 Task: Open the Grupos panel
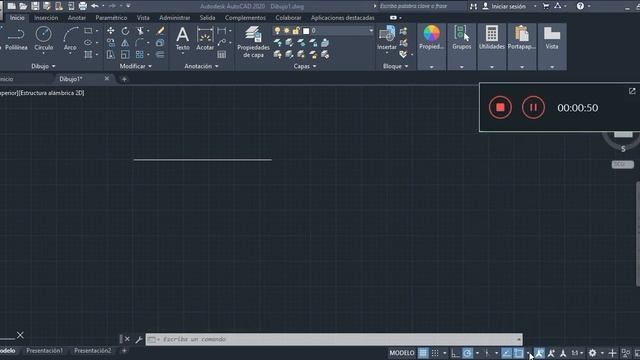tap(462, 39)
